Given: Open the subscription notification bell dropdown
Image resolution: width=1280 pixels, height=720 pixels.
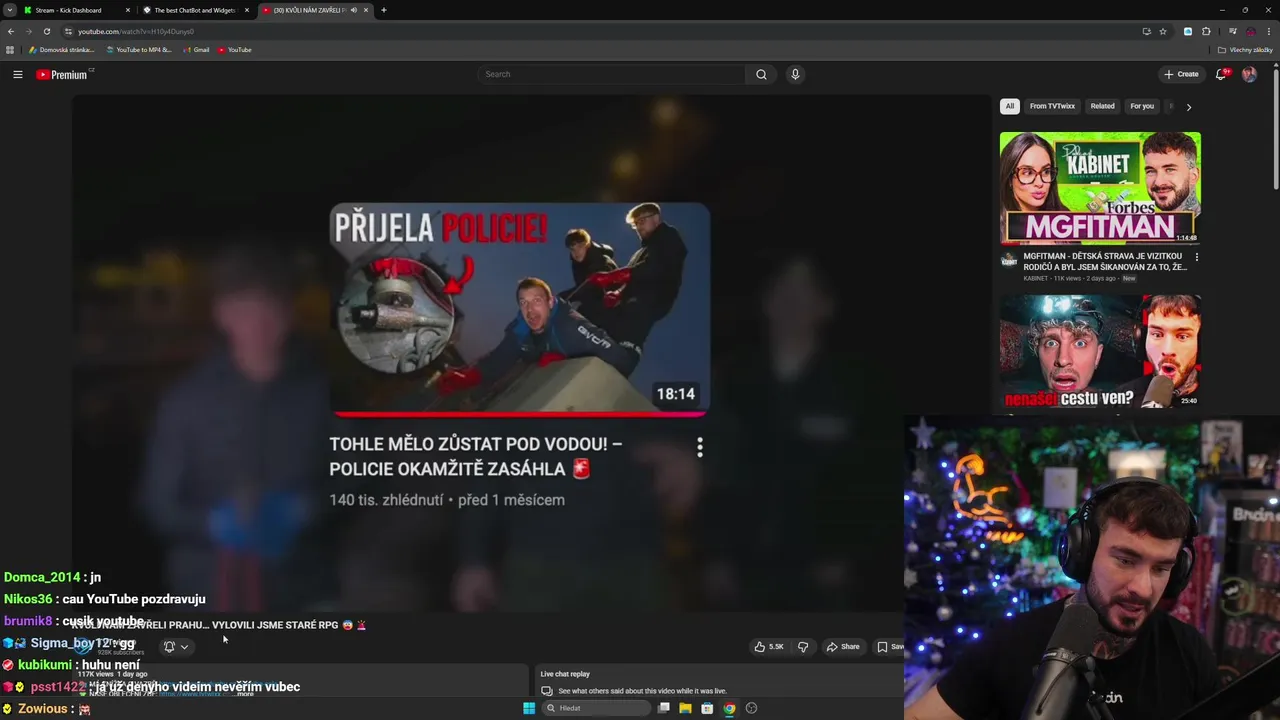Looking at the screenshot, I should [x=176, y=647].
